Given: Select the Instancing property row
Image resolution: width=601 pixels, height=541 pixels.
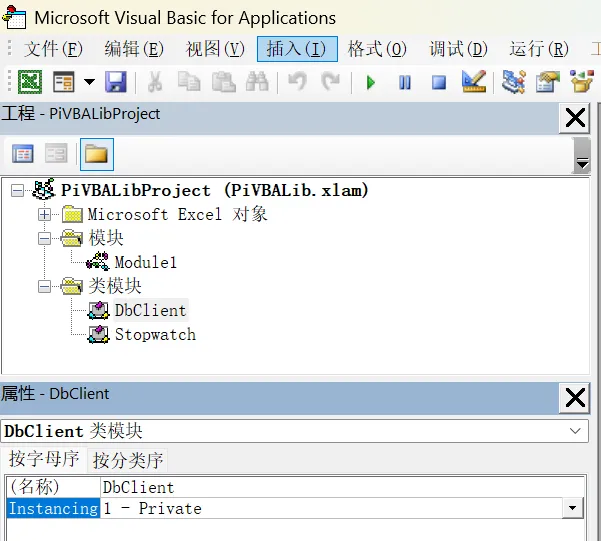Looking at the screenshot, I should point(53,508).
